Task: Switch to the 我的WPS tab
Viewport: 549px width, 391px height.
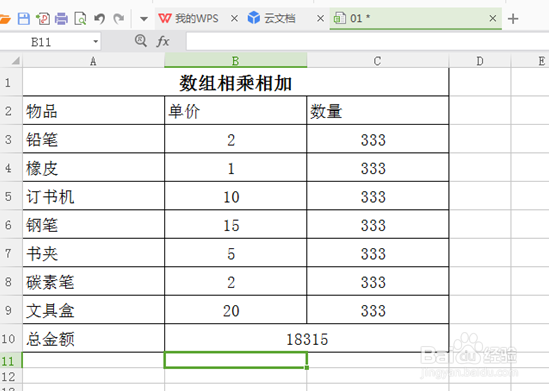Action: coord(189,18)
